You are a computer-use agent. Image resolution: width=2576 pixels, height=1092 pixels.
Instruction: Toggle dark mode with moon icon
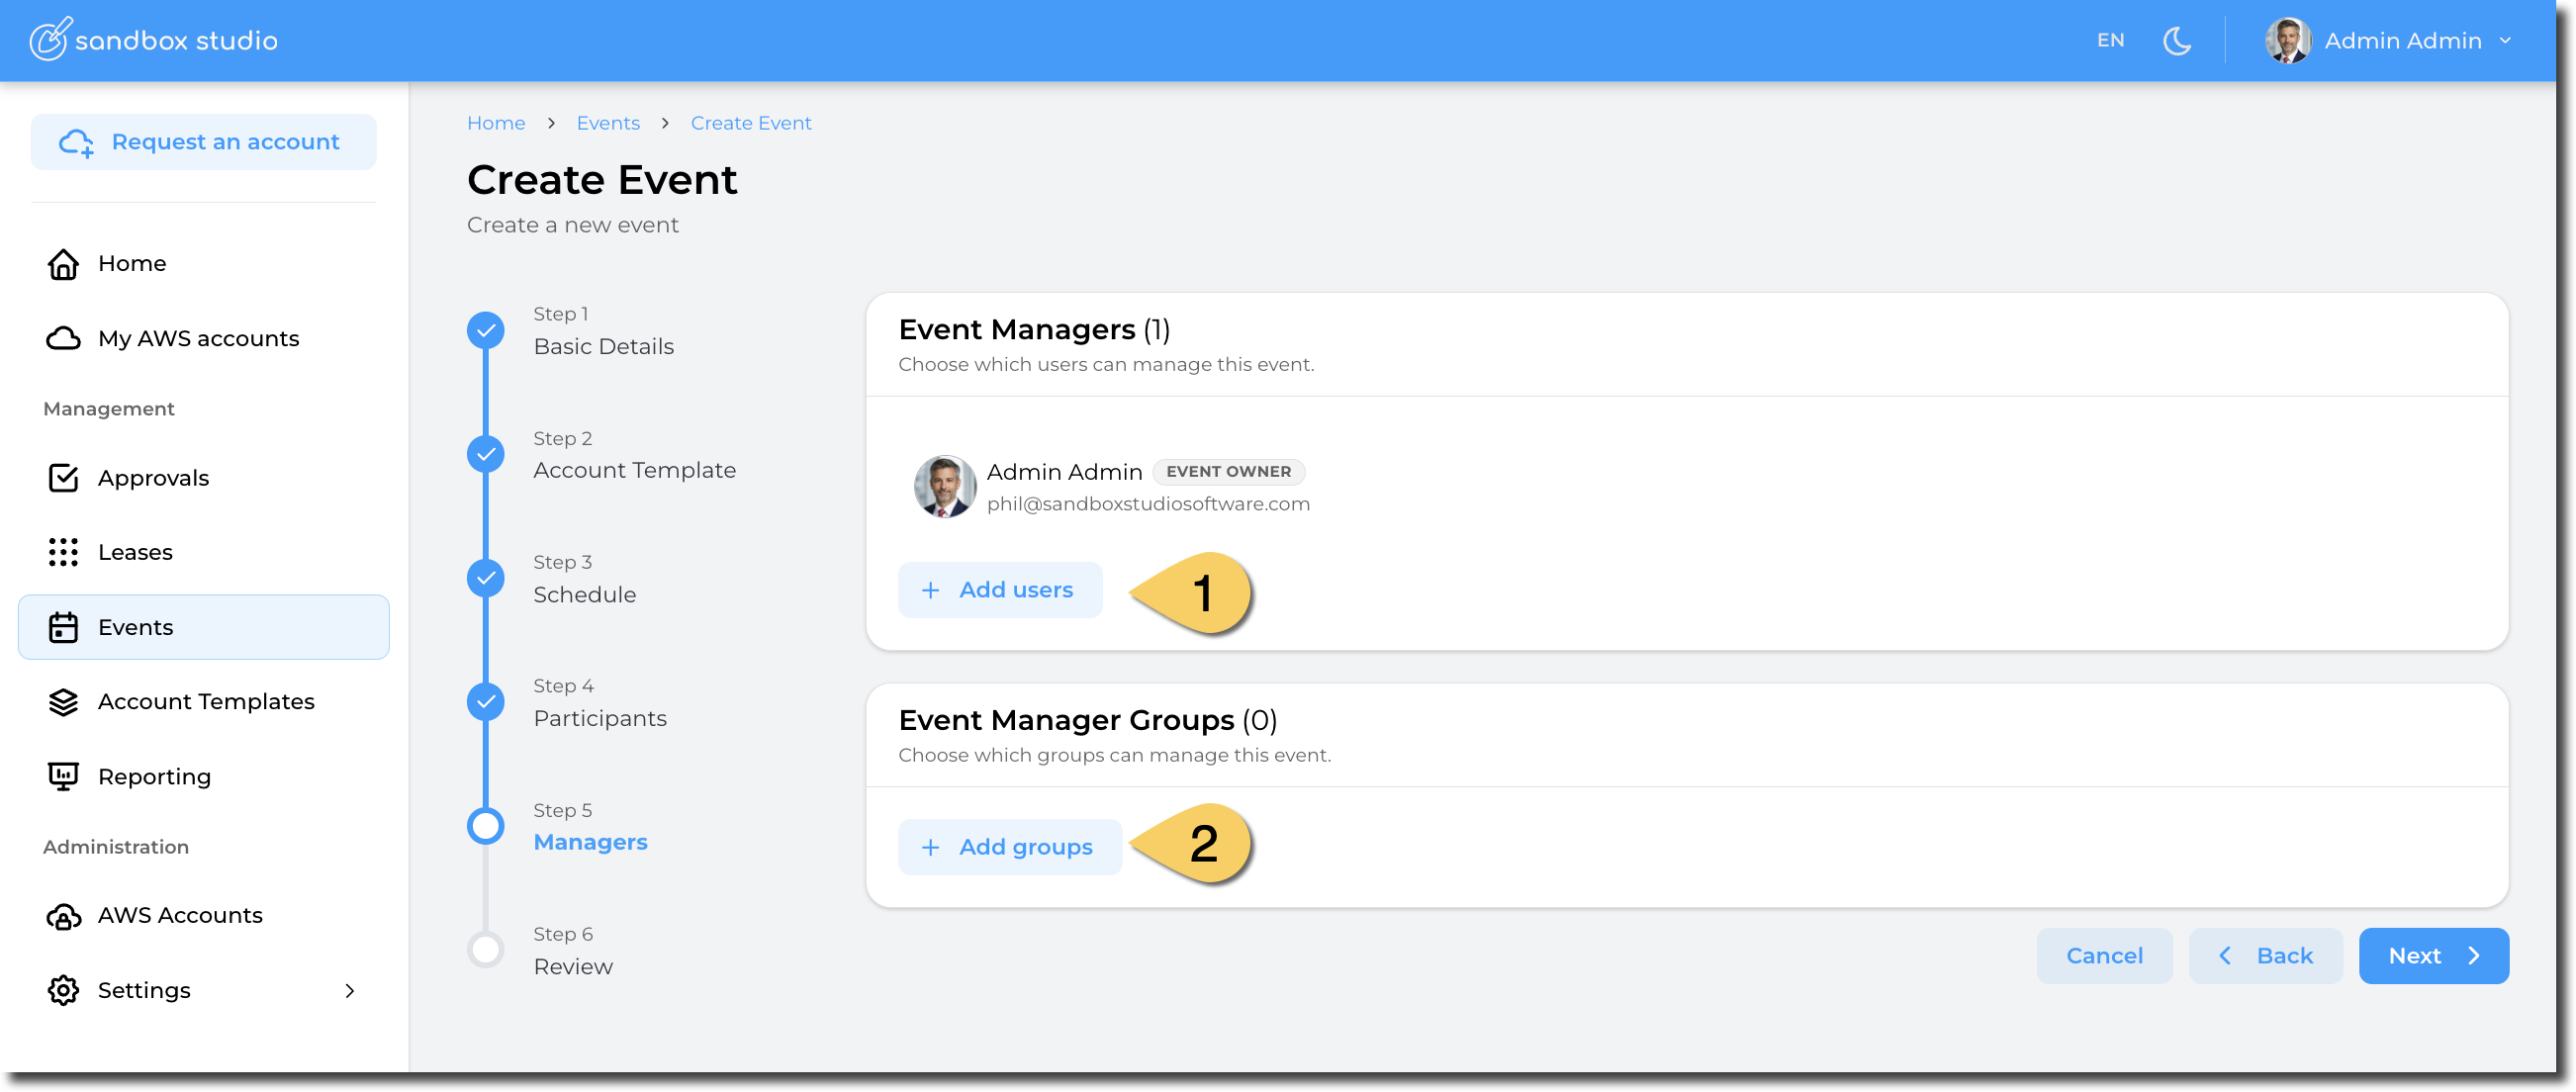pyautogui.click(x=2176, y=41)
